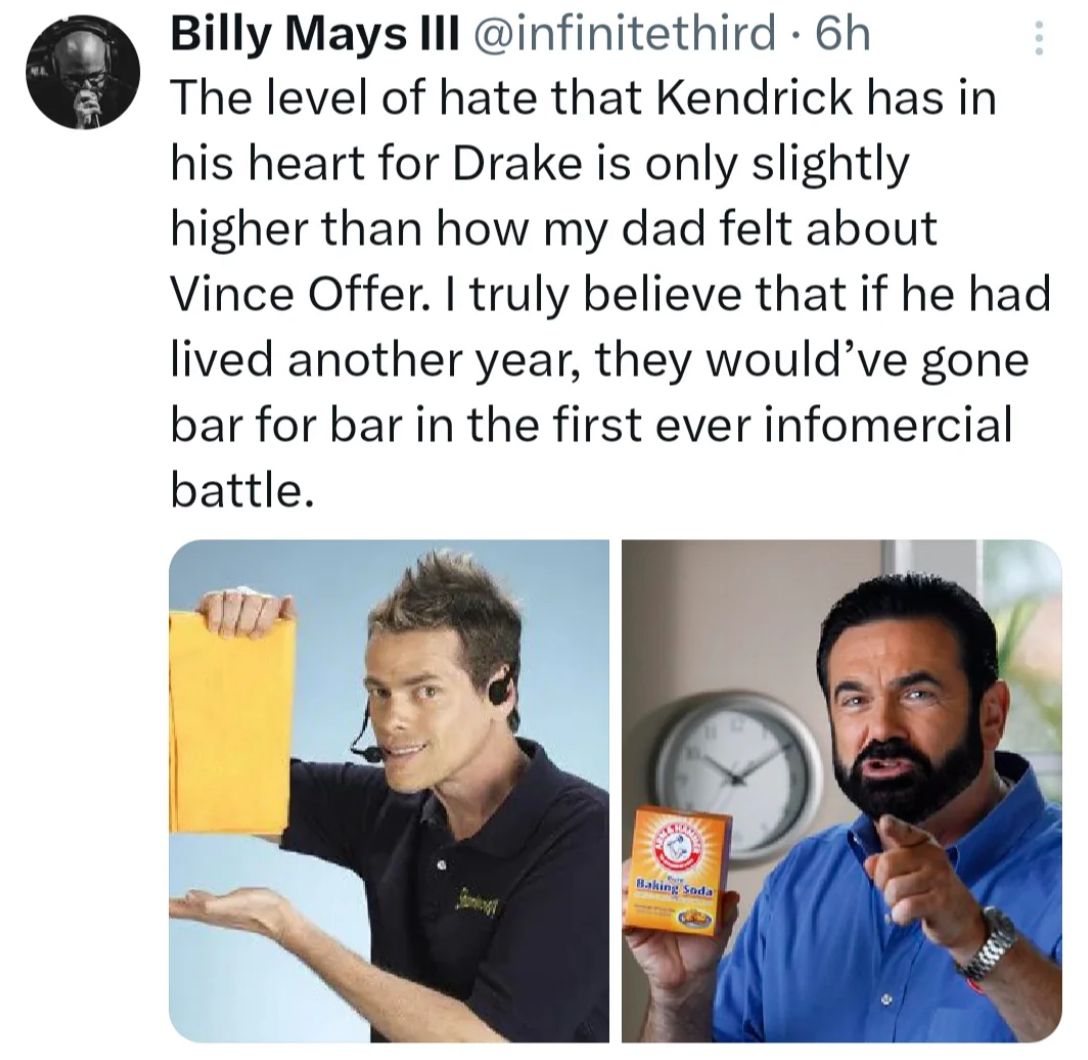1088x1060 pixels.
Task: Open the tweet's three-dot more options menu
Action: pos(1037,40)
